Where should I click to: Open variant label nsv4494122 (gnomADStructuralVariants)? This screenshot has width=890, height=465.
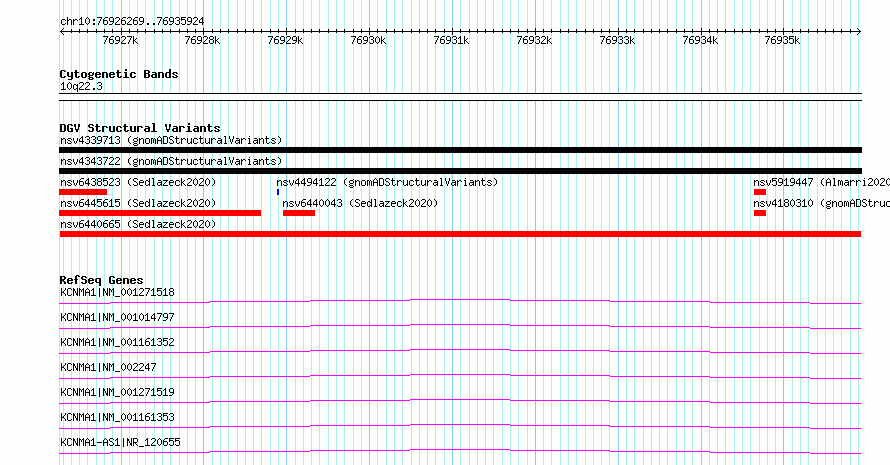pyautogui.click(x=387, y=182)
